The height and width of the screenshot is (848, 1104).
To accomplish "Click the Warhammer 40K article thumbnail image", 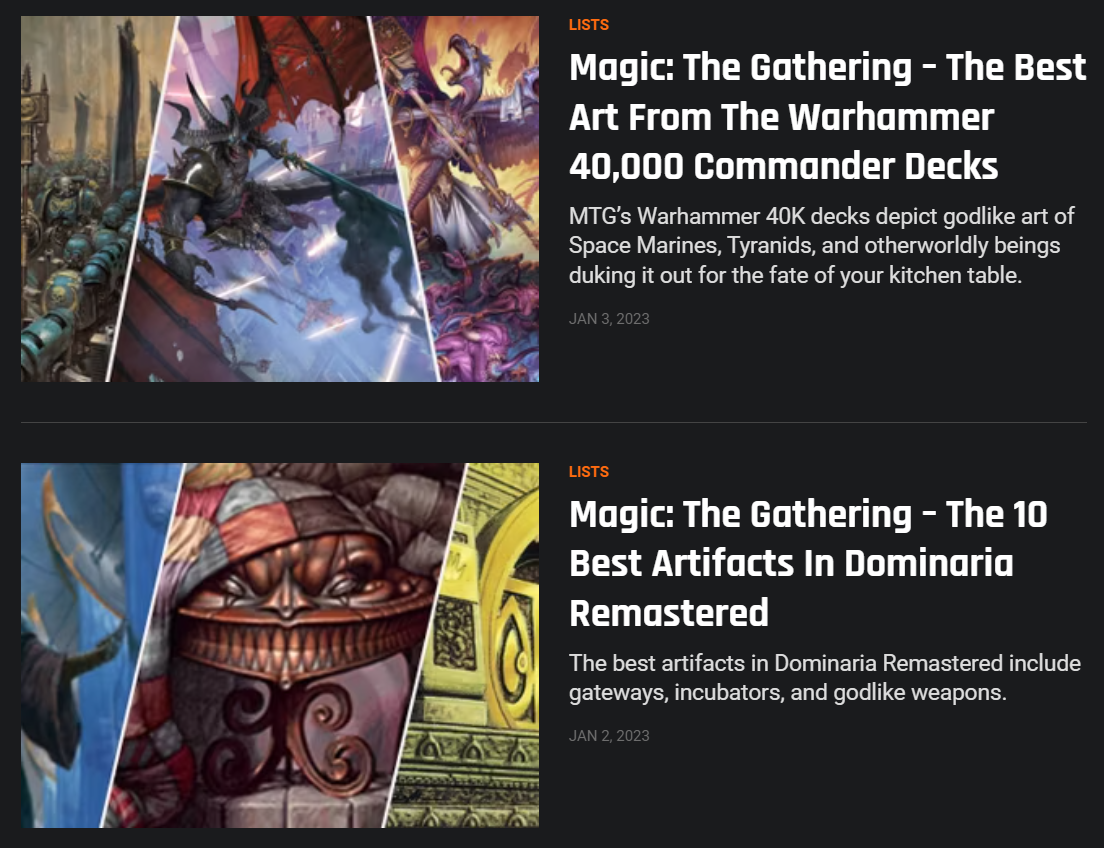I will point(280,199).
